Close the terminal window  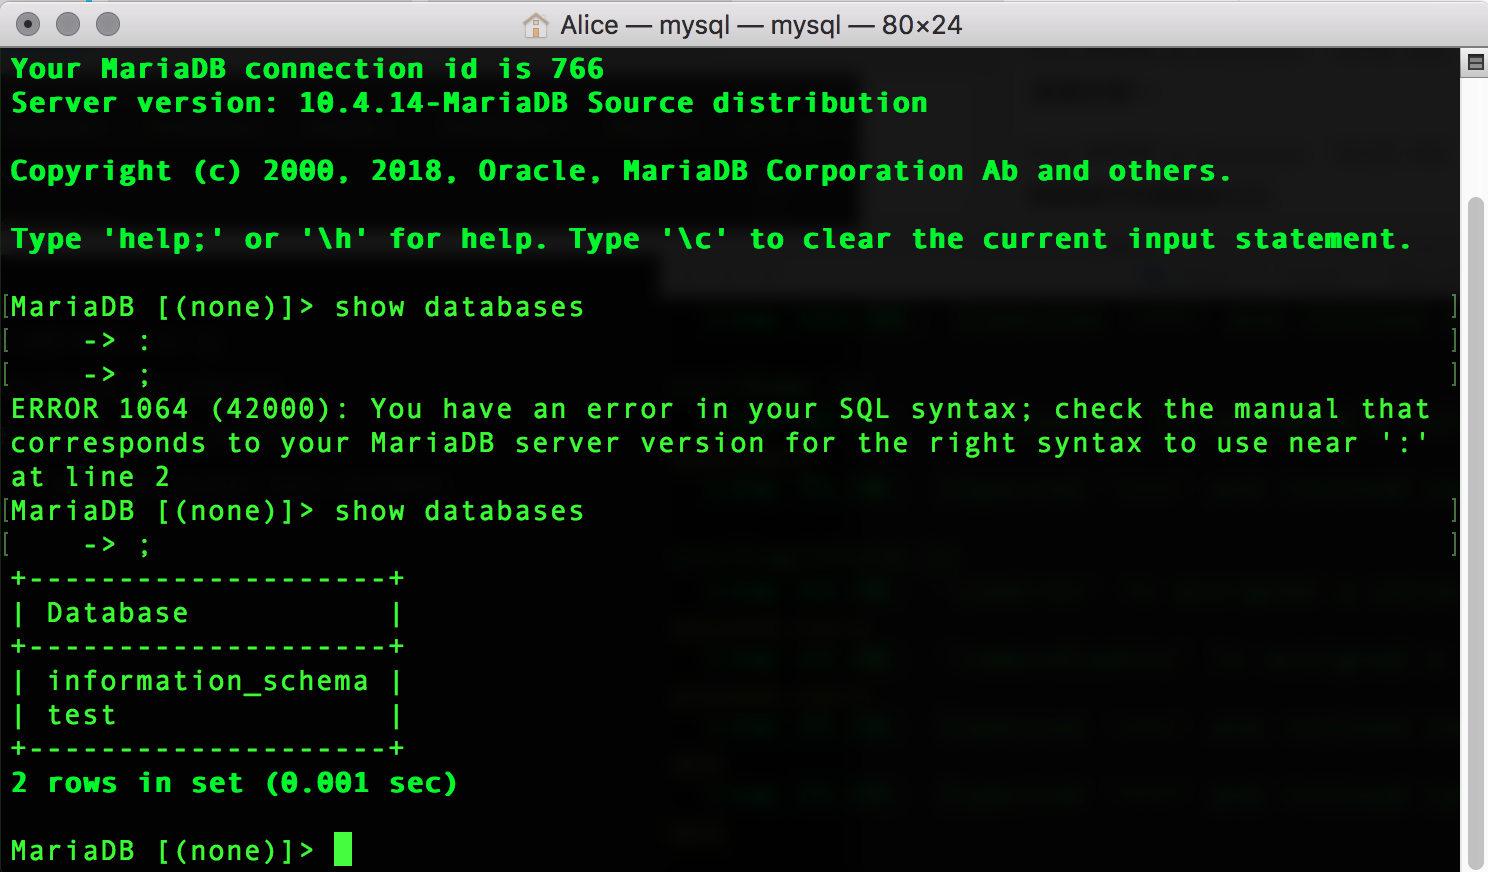tap(29, 24)
